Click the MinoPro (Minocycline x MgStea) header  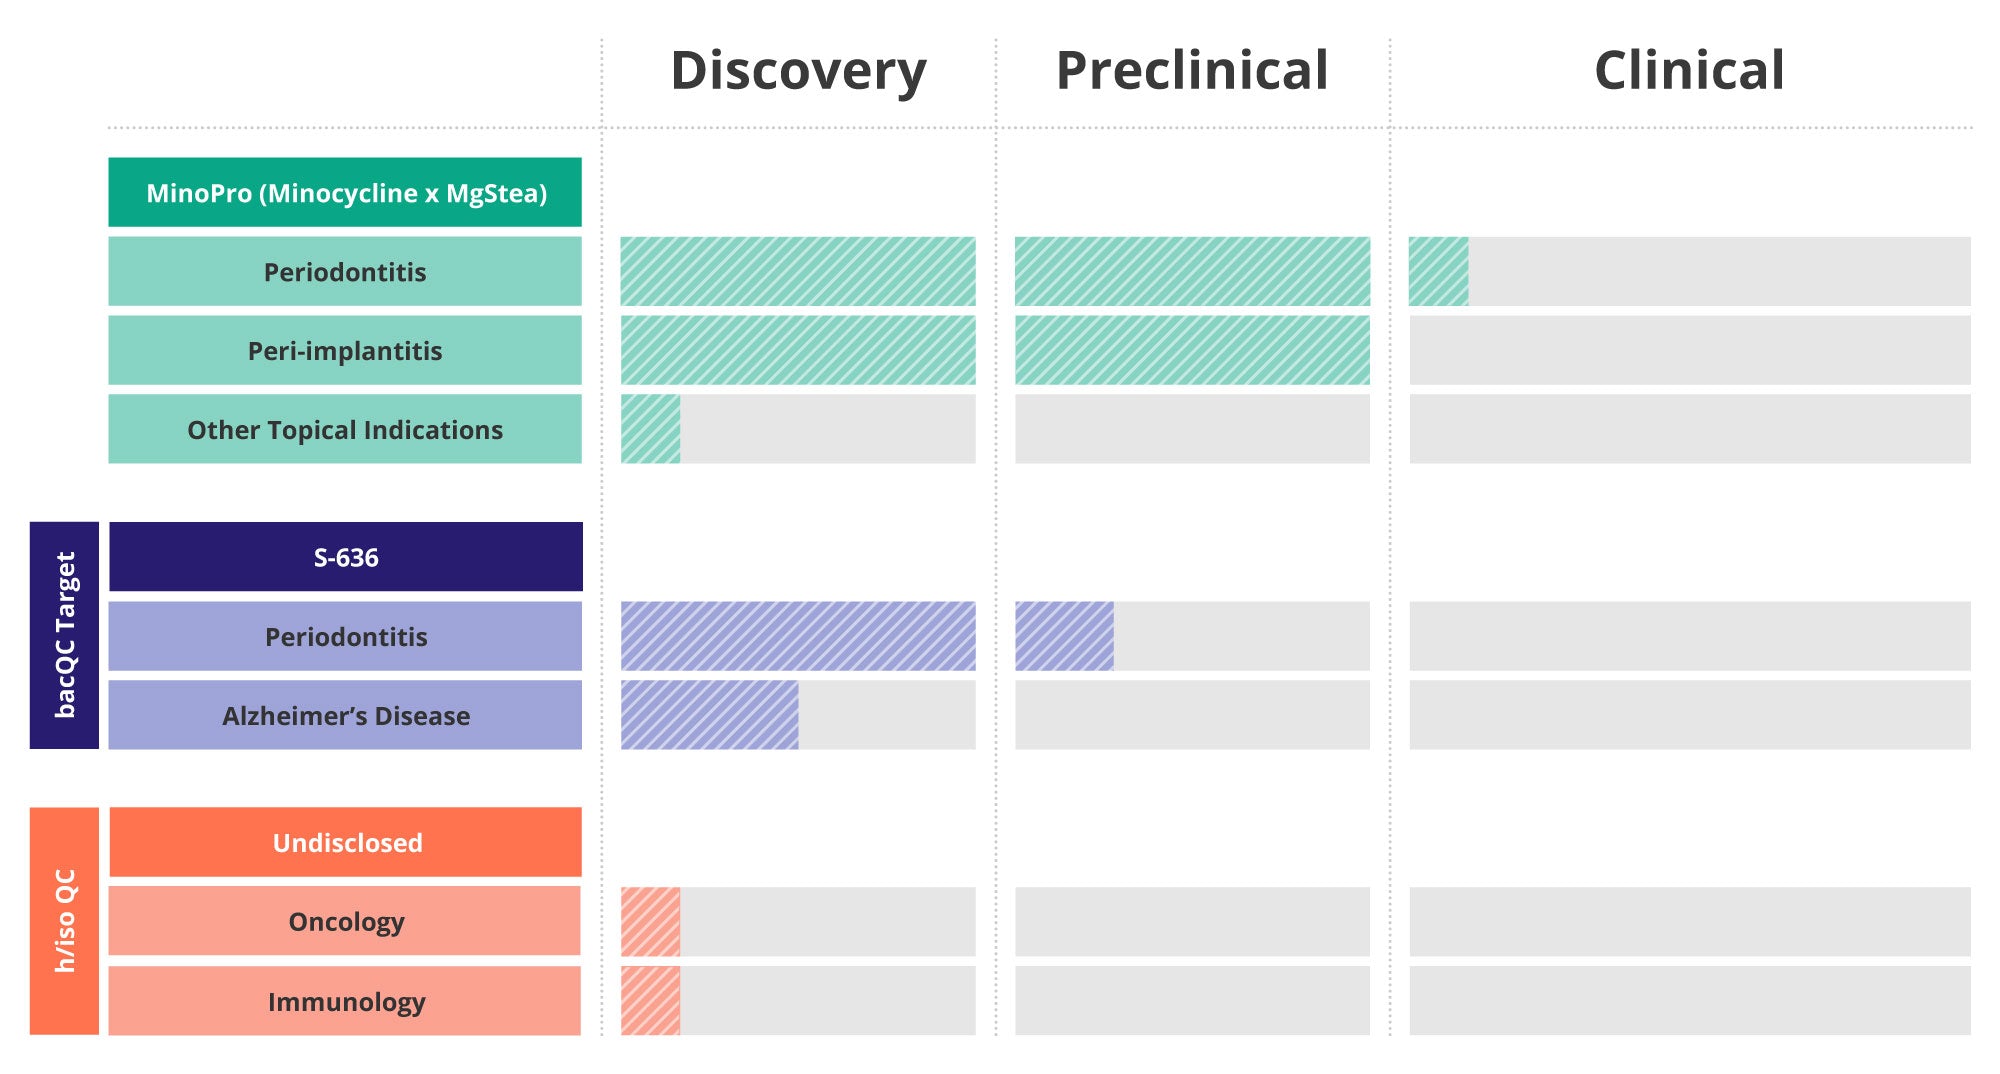(x=345, y=192)
